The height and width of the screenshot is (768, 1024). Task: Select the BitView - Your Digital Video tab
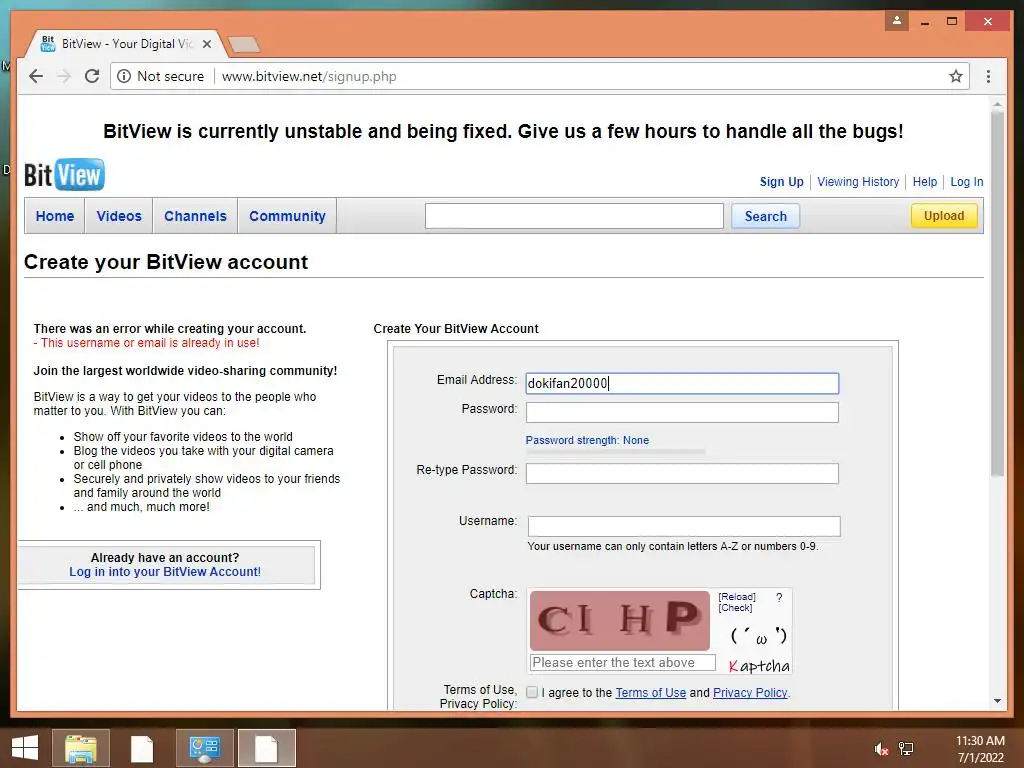point(125,44)
